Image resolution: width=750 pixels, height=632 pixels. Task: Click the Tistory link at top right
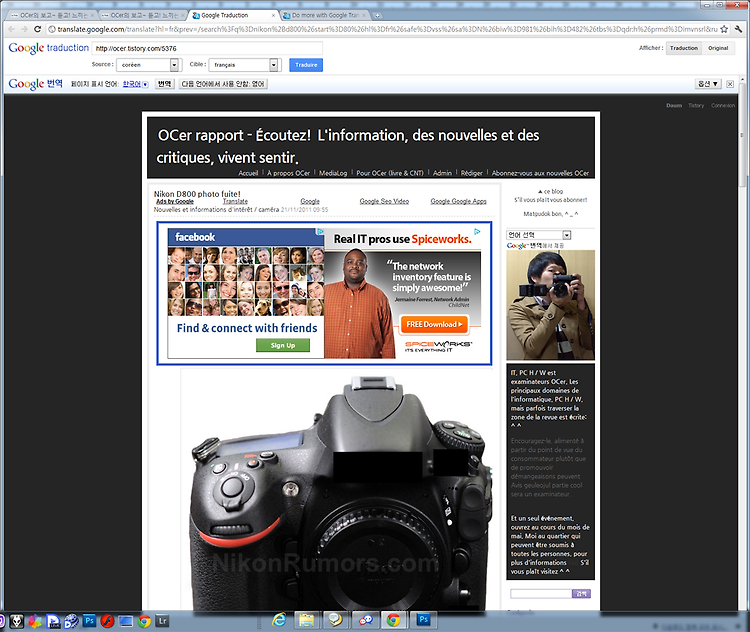click(696, 105)
